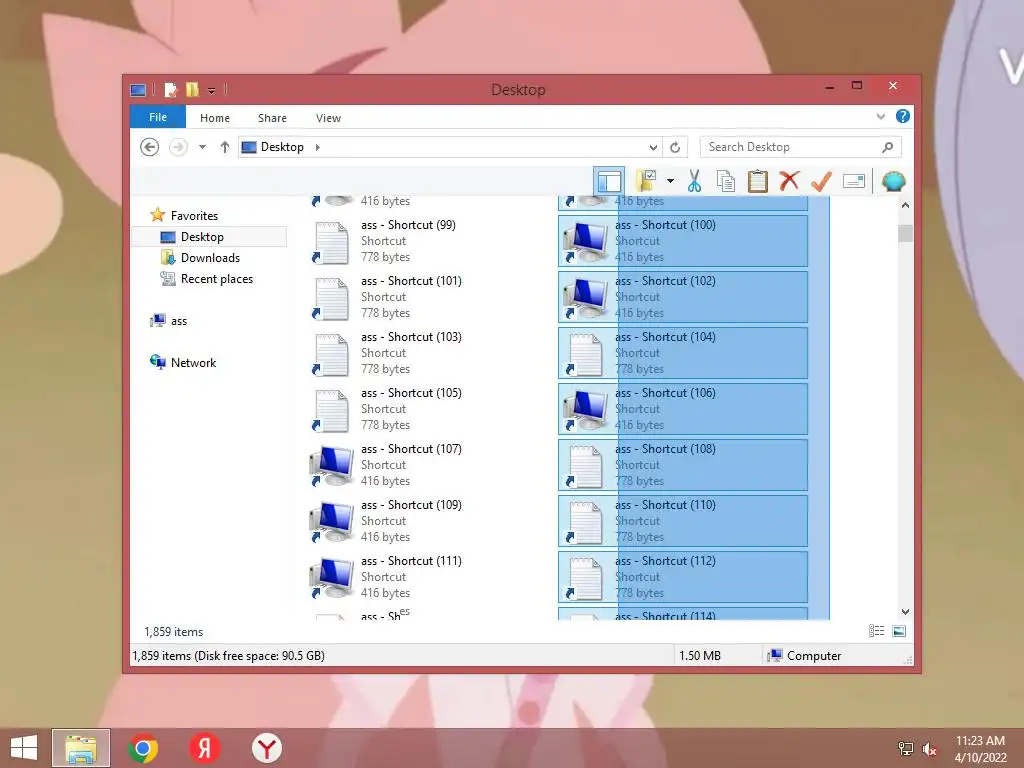
Task: Click the ass - Shortcut (109) computer icon
Action: 332,521
